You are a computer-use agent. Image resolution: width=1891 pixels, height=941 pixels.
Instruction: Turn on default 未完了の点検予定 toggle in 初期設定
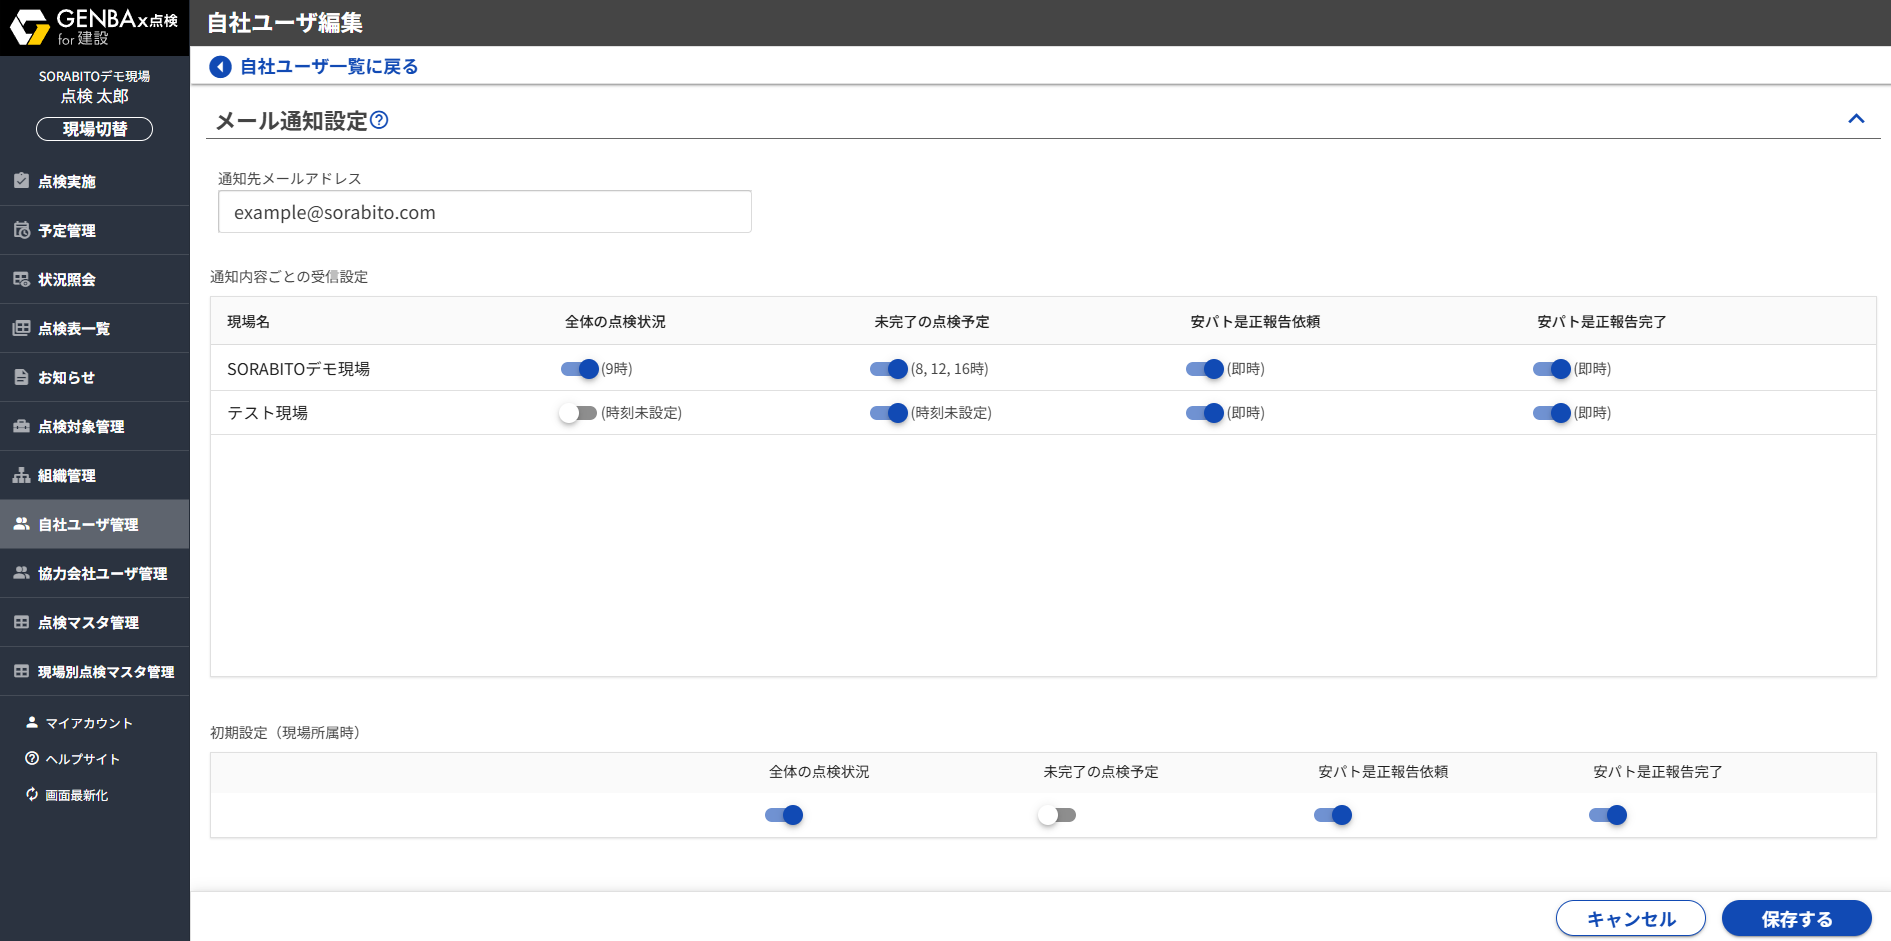tap(1057, 815)
